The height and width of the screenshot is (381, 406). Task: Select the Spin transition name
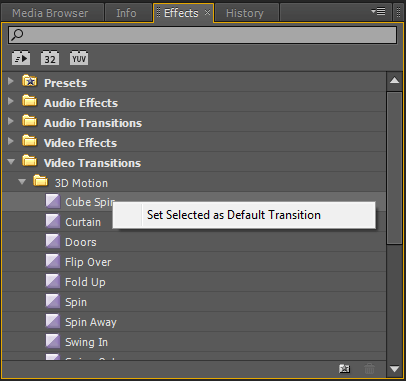pos(76,302)
